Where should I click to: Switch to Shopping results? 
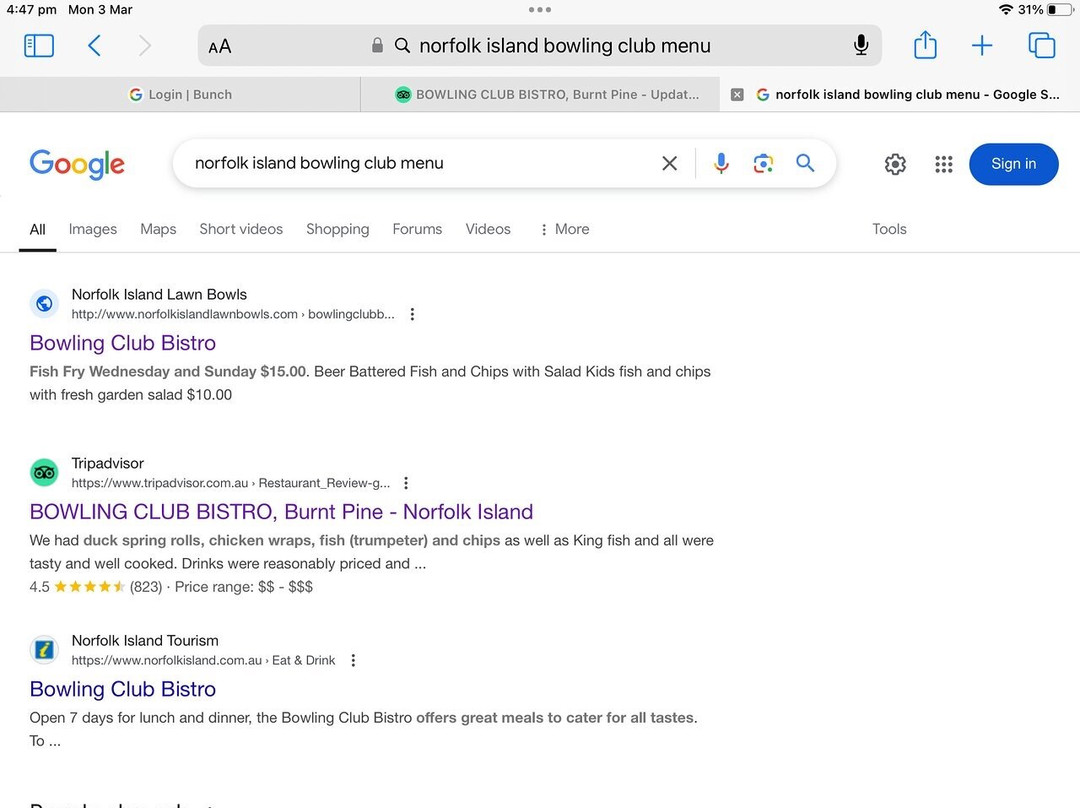click(338, 229)
